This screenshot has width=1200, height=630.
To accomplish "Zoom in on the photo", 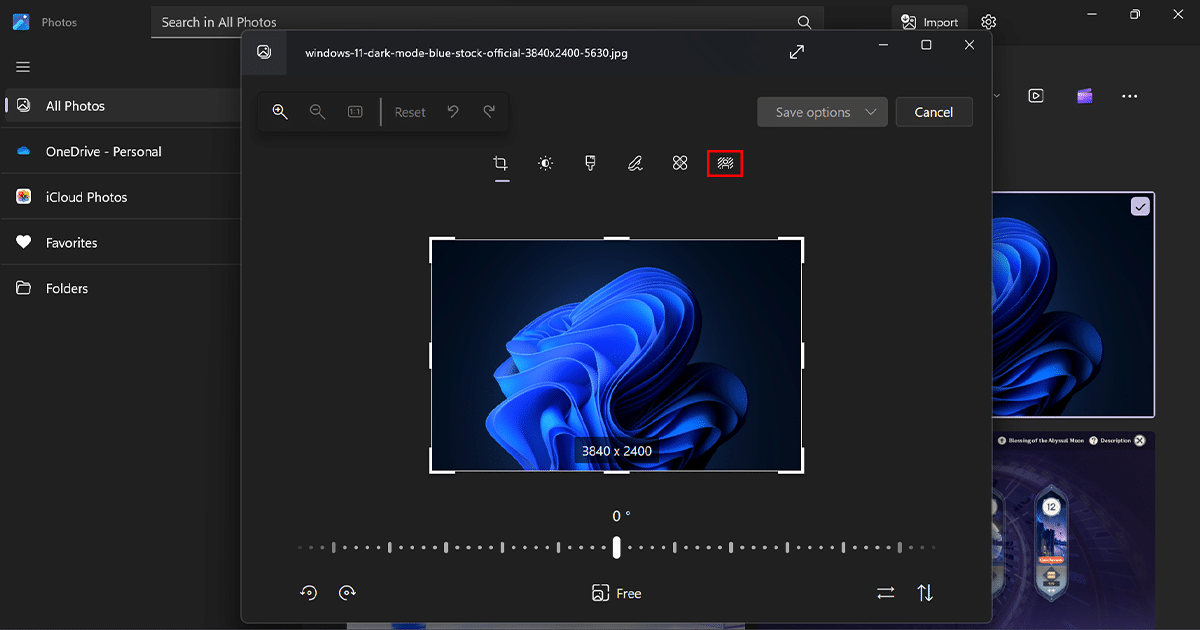I will click(280, 112).
